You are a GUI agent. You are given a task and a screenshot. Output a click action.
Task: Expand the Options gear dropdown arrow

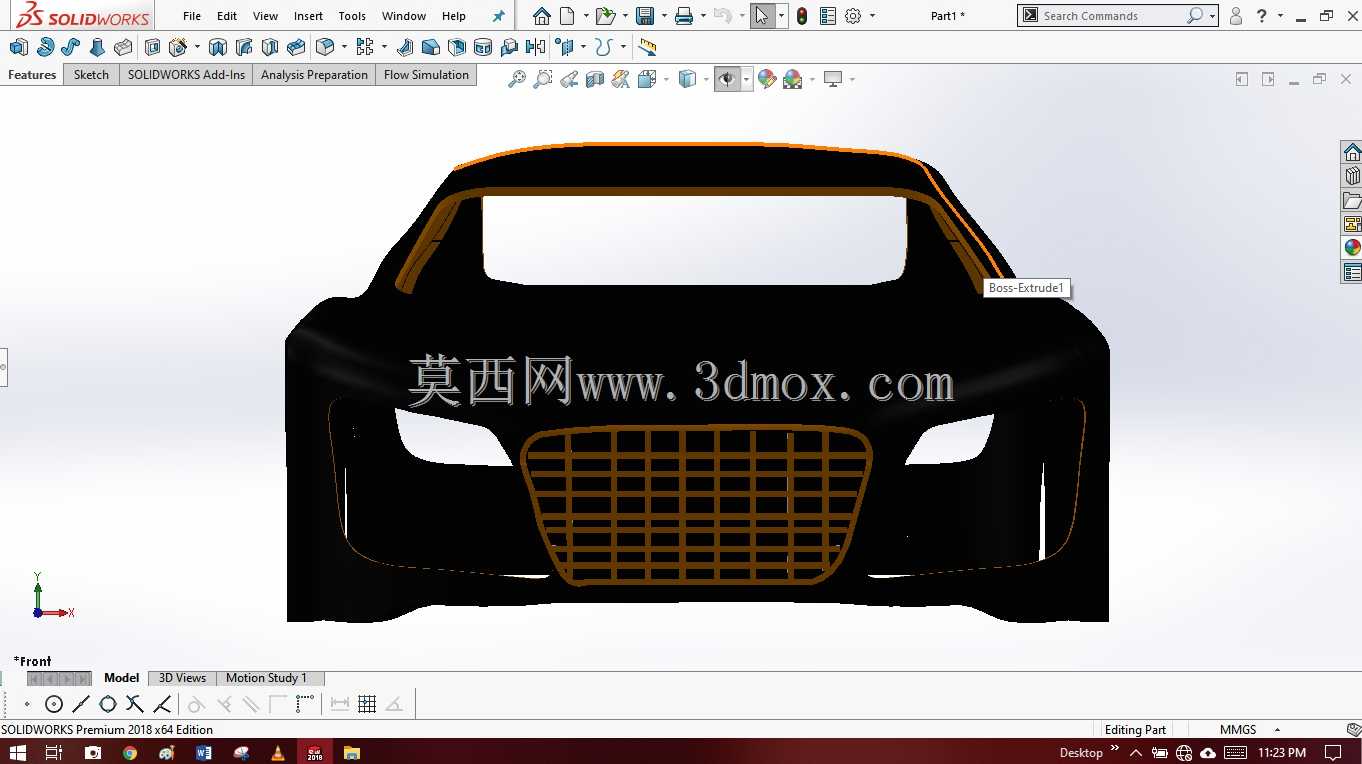[x=872, y=16]
